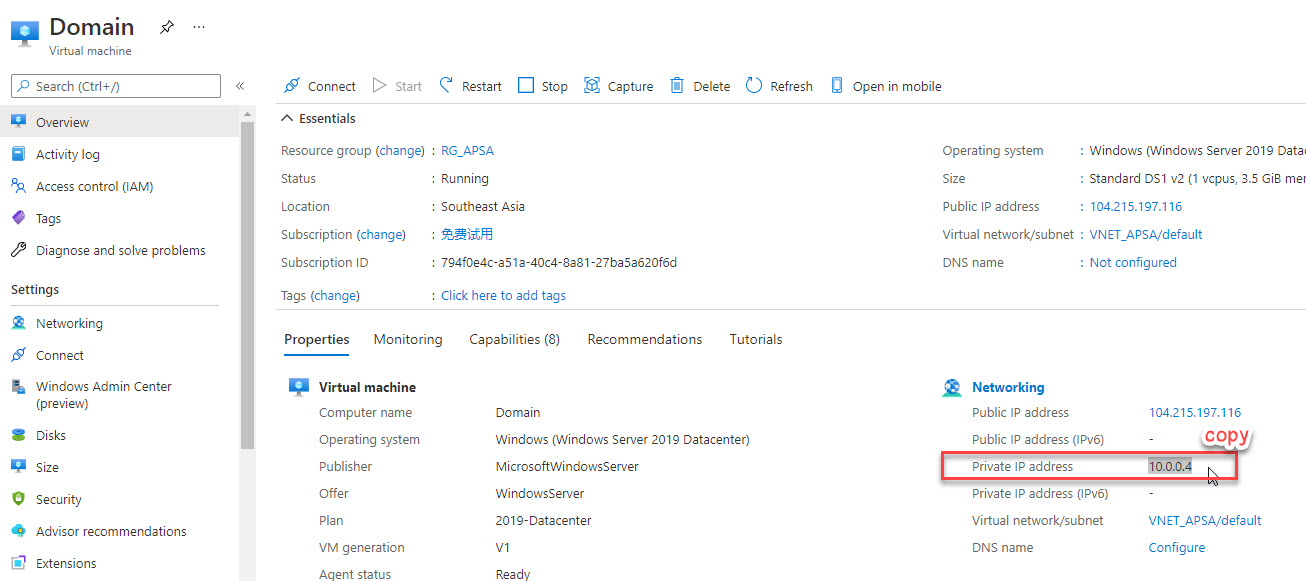Open the more options ellipsis menu
Viewport: 1306px width, 581px height.
pyautogui.click(x=199, y=27)
